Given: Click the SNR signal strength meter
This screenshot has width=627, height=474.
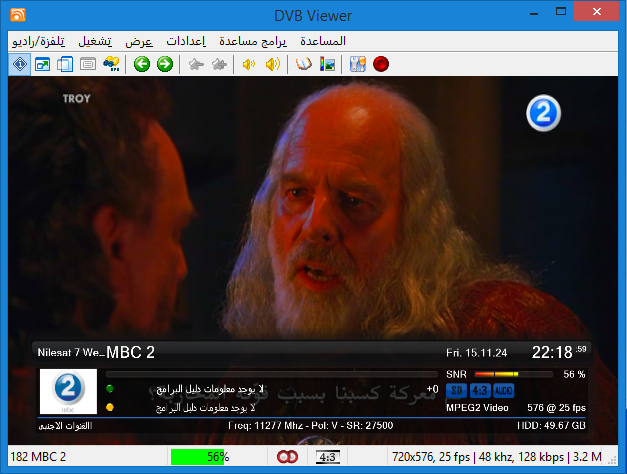Looking at the screenshot, I should (513, 374).
